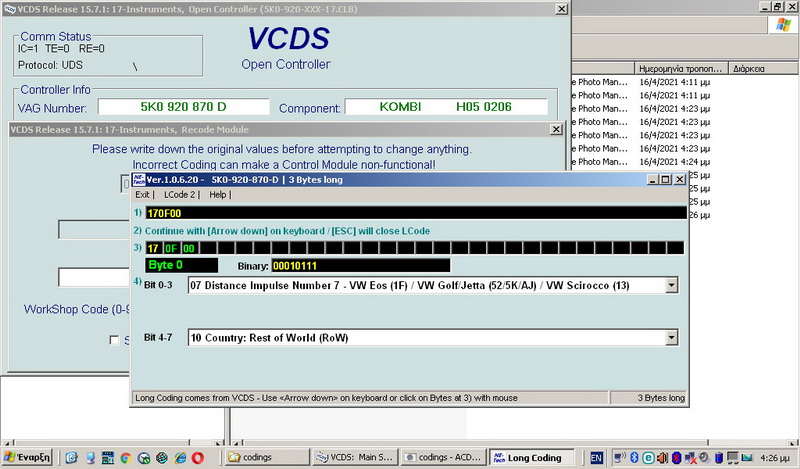Minimize the Long Coding helper window
Image resolution: width=800 pixels, height=469 pixels.
[654, 180]
